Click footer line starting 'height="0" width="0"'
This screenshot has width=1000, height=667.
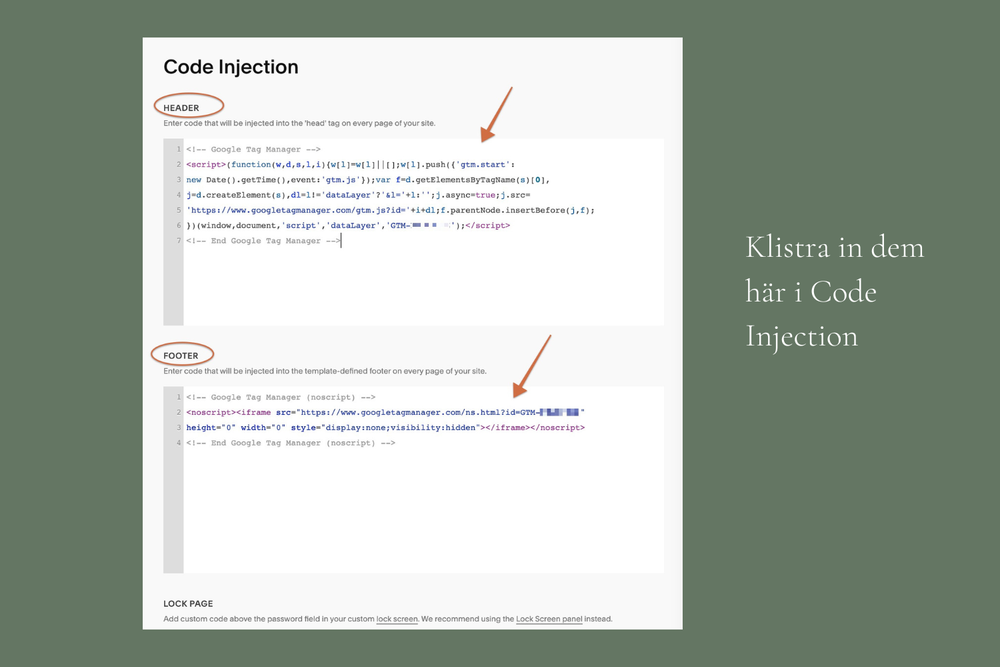[385, 428]
